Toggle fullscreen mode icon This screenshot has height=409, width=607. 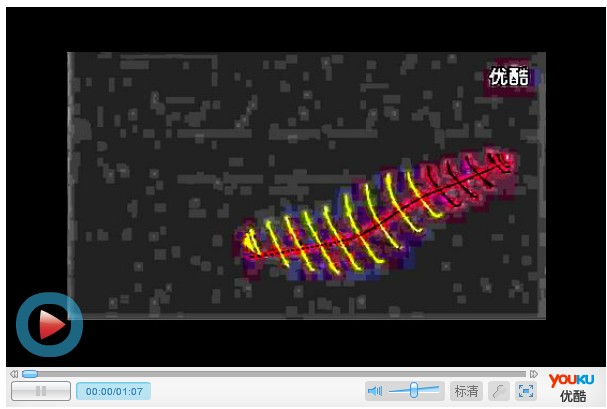[526, 391]
